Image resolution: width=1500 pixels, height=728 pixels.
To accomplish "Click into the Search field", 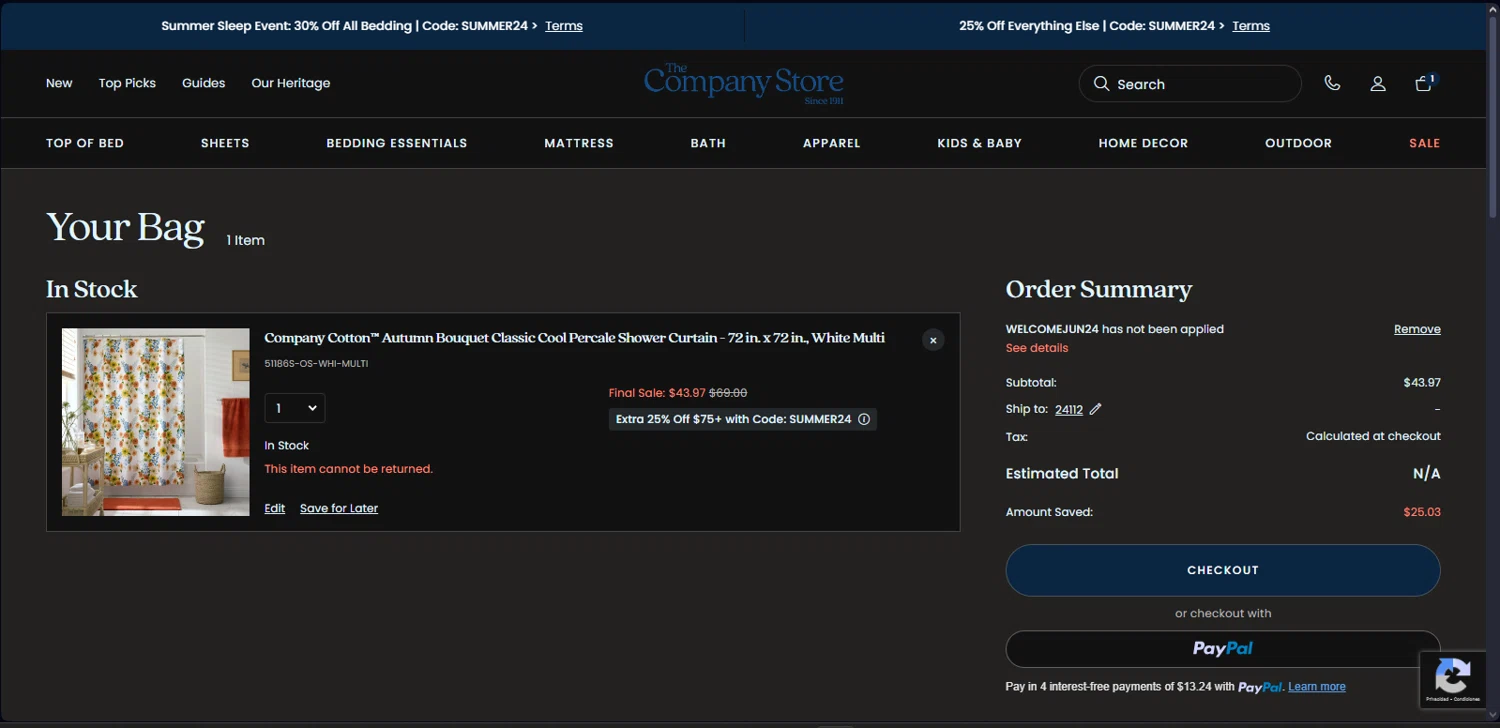I will coord(1190,84).
